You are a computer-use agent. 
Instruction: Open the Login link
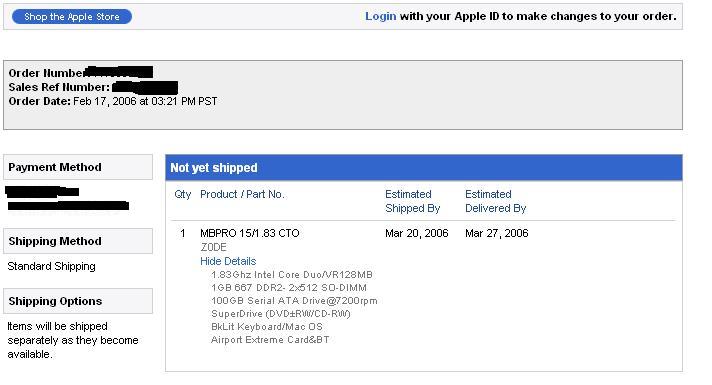coord(381,16)
